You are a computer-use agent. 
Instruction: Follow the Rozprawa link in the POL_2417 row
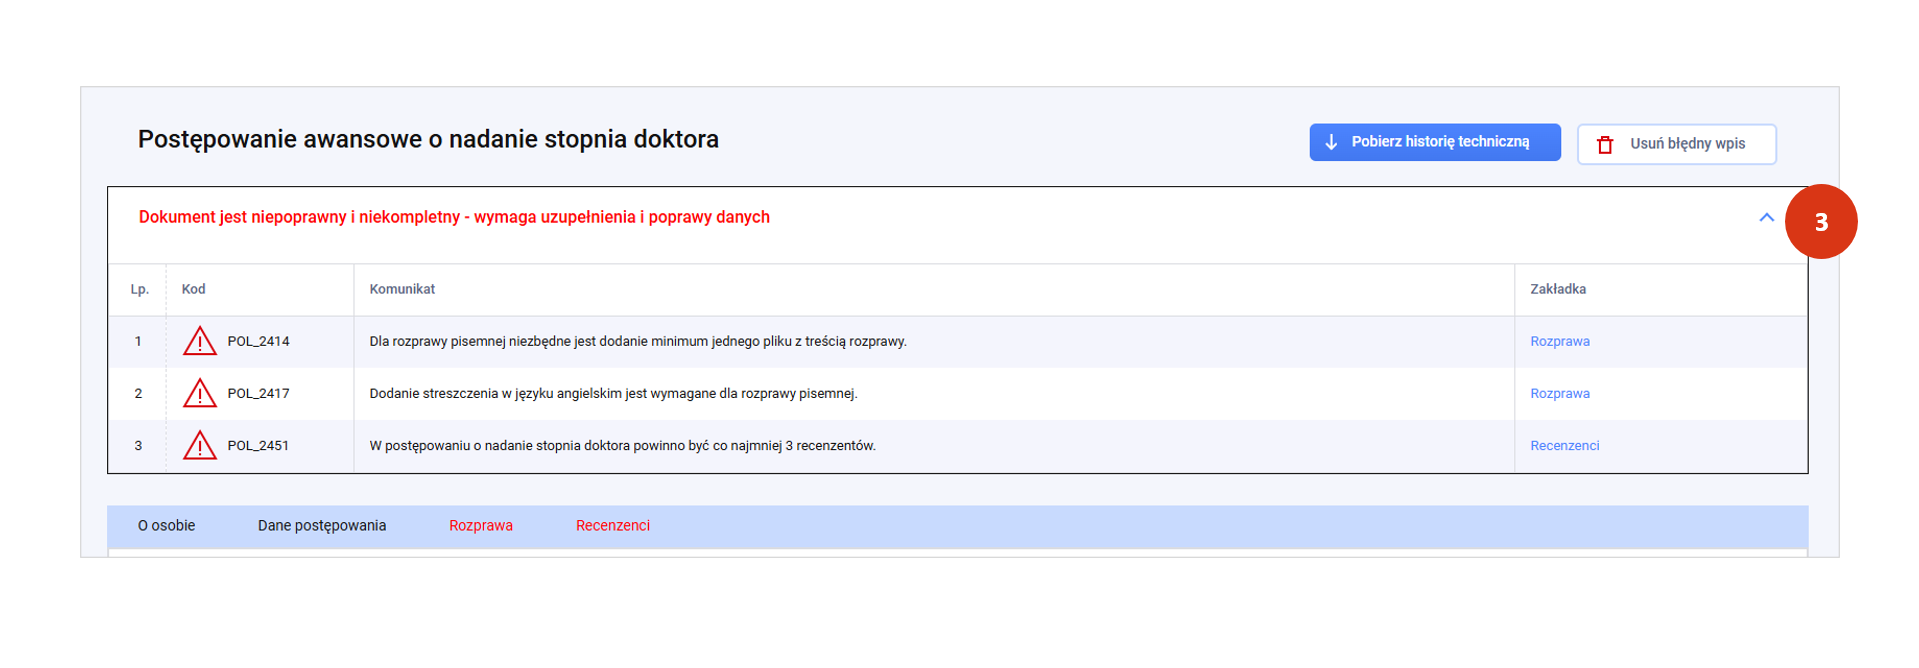click(1559, 394)
